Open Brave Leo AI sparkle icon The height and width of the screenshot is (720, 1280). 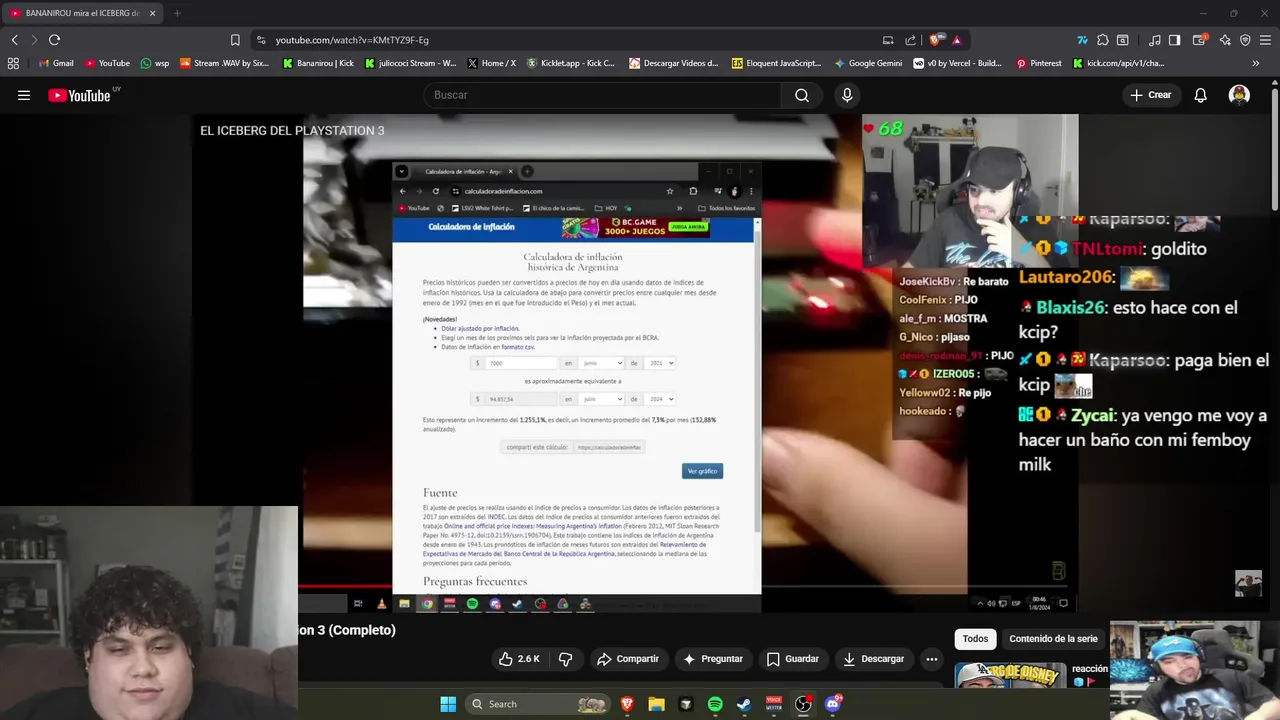point(1226,40)
